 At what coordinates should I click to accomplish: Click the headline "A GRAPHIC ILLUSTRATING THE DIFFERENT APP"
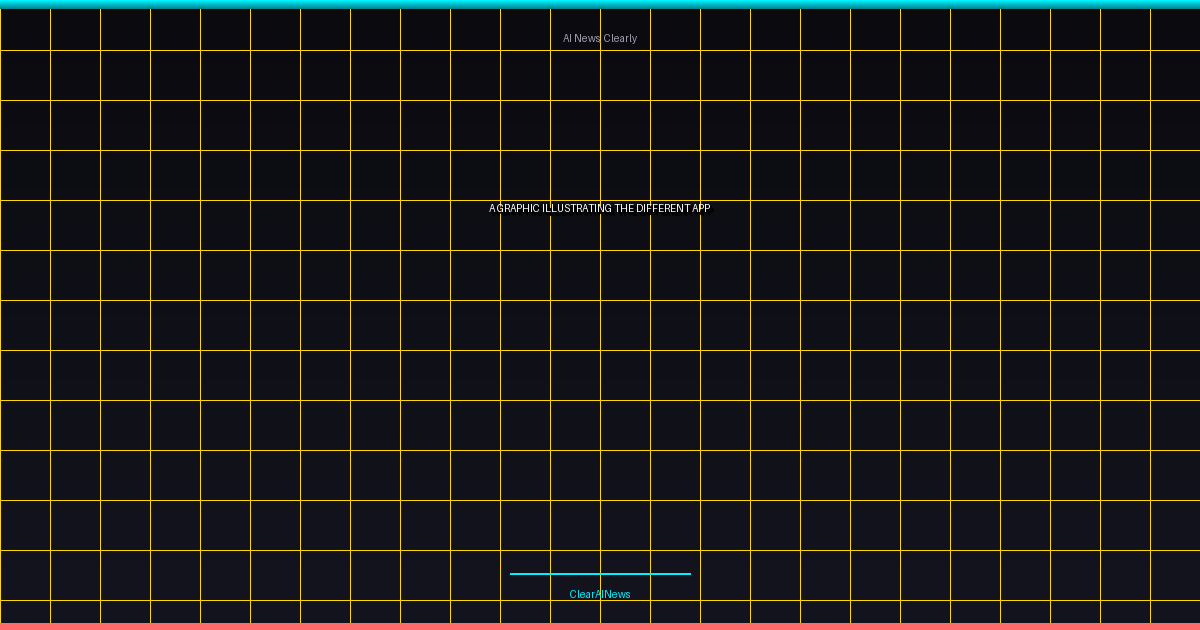[600, 208]
